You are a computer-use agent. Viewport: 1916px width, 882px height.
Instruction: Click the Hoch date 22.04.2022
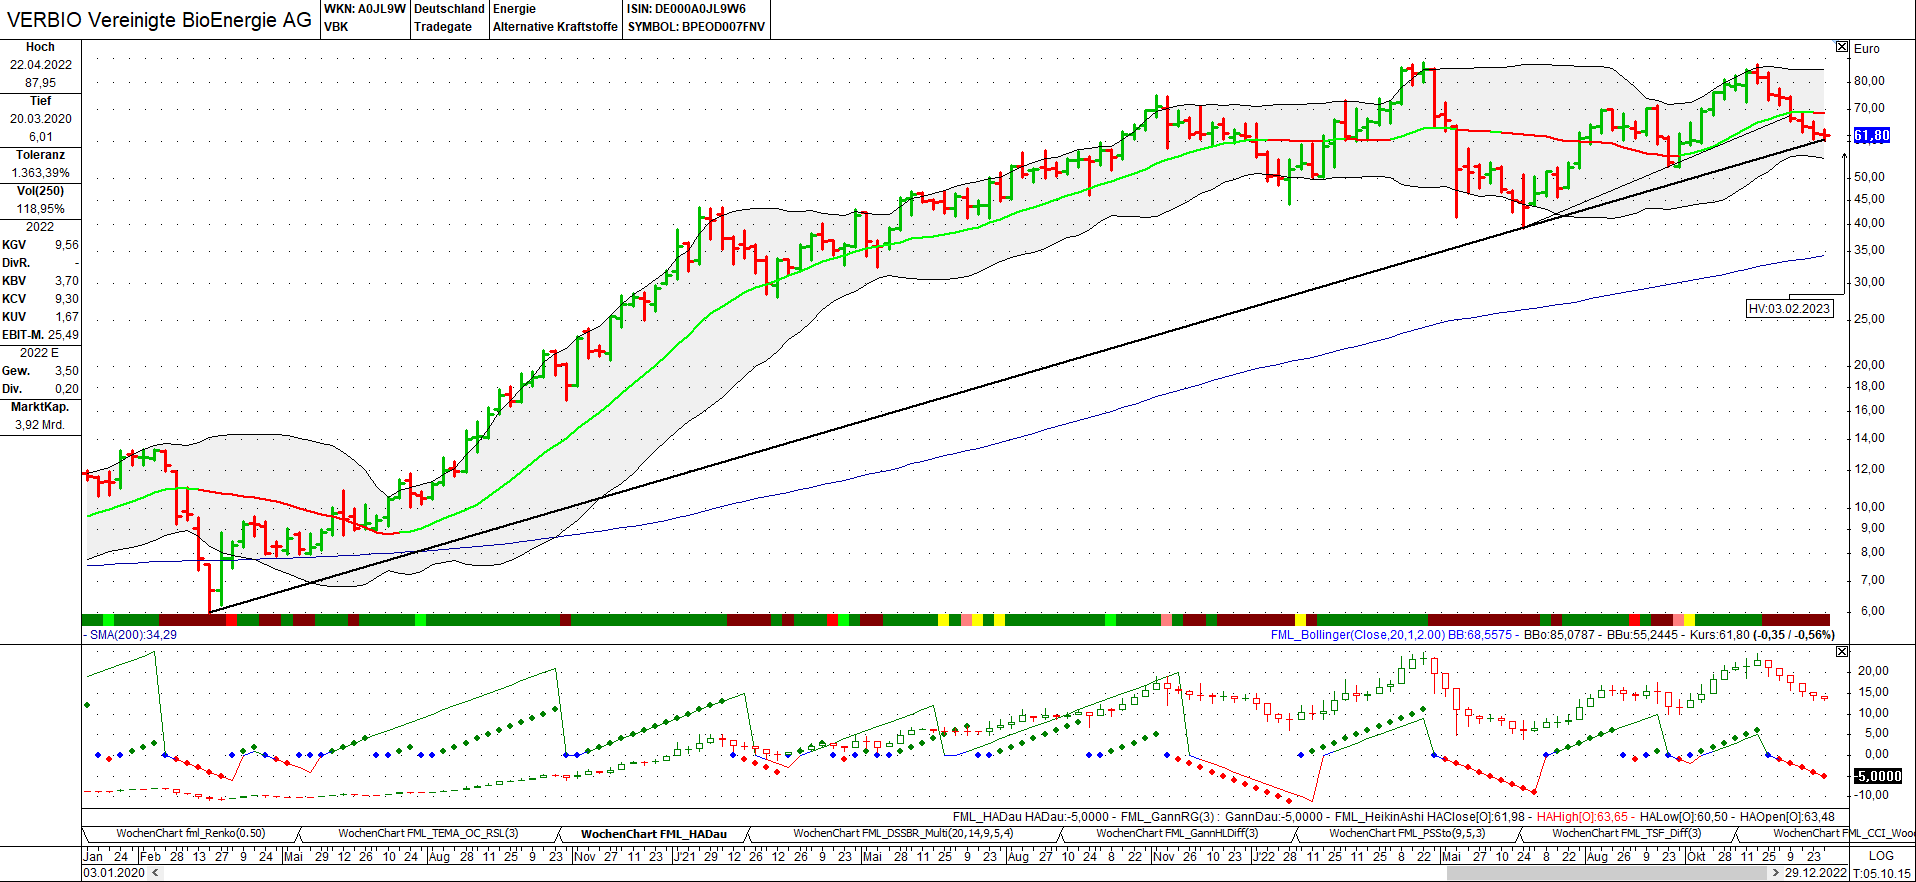point(41,65)
